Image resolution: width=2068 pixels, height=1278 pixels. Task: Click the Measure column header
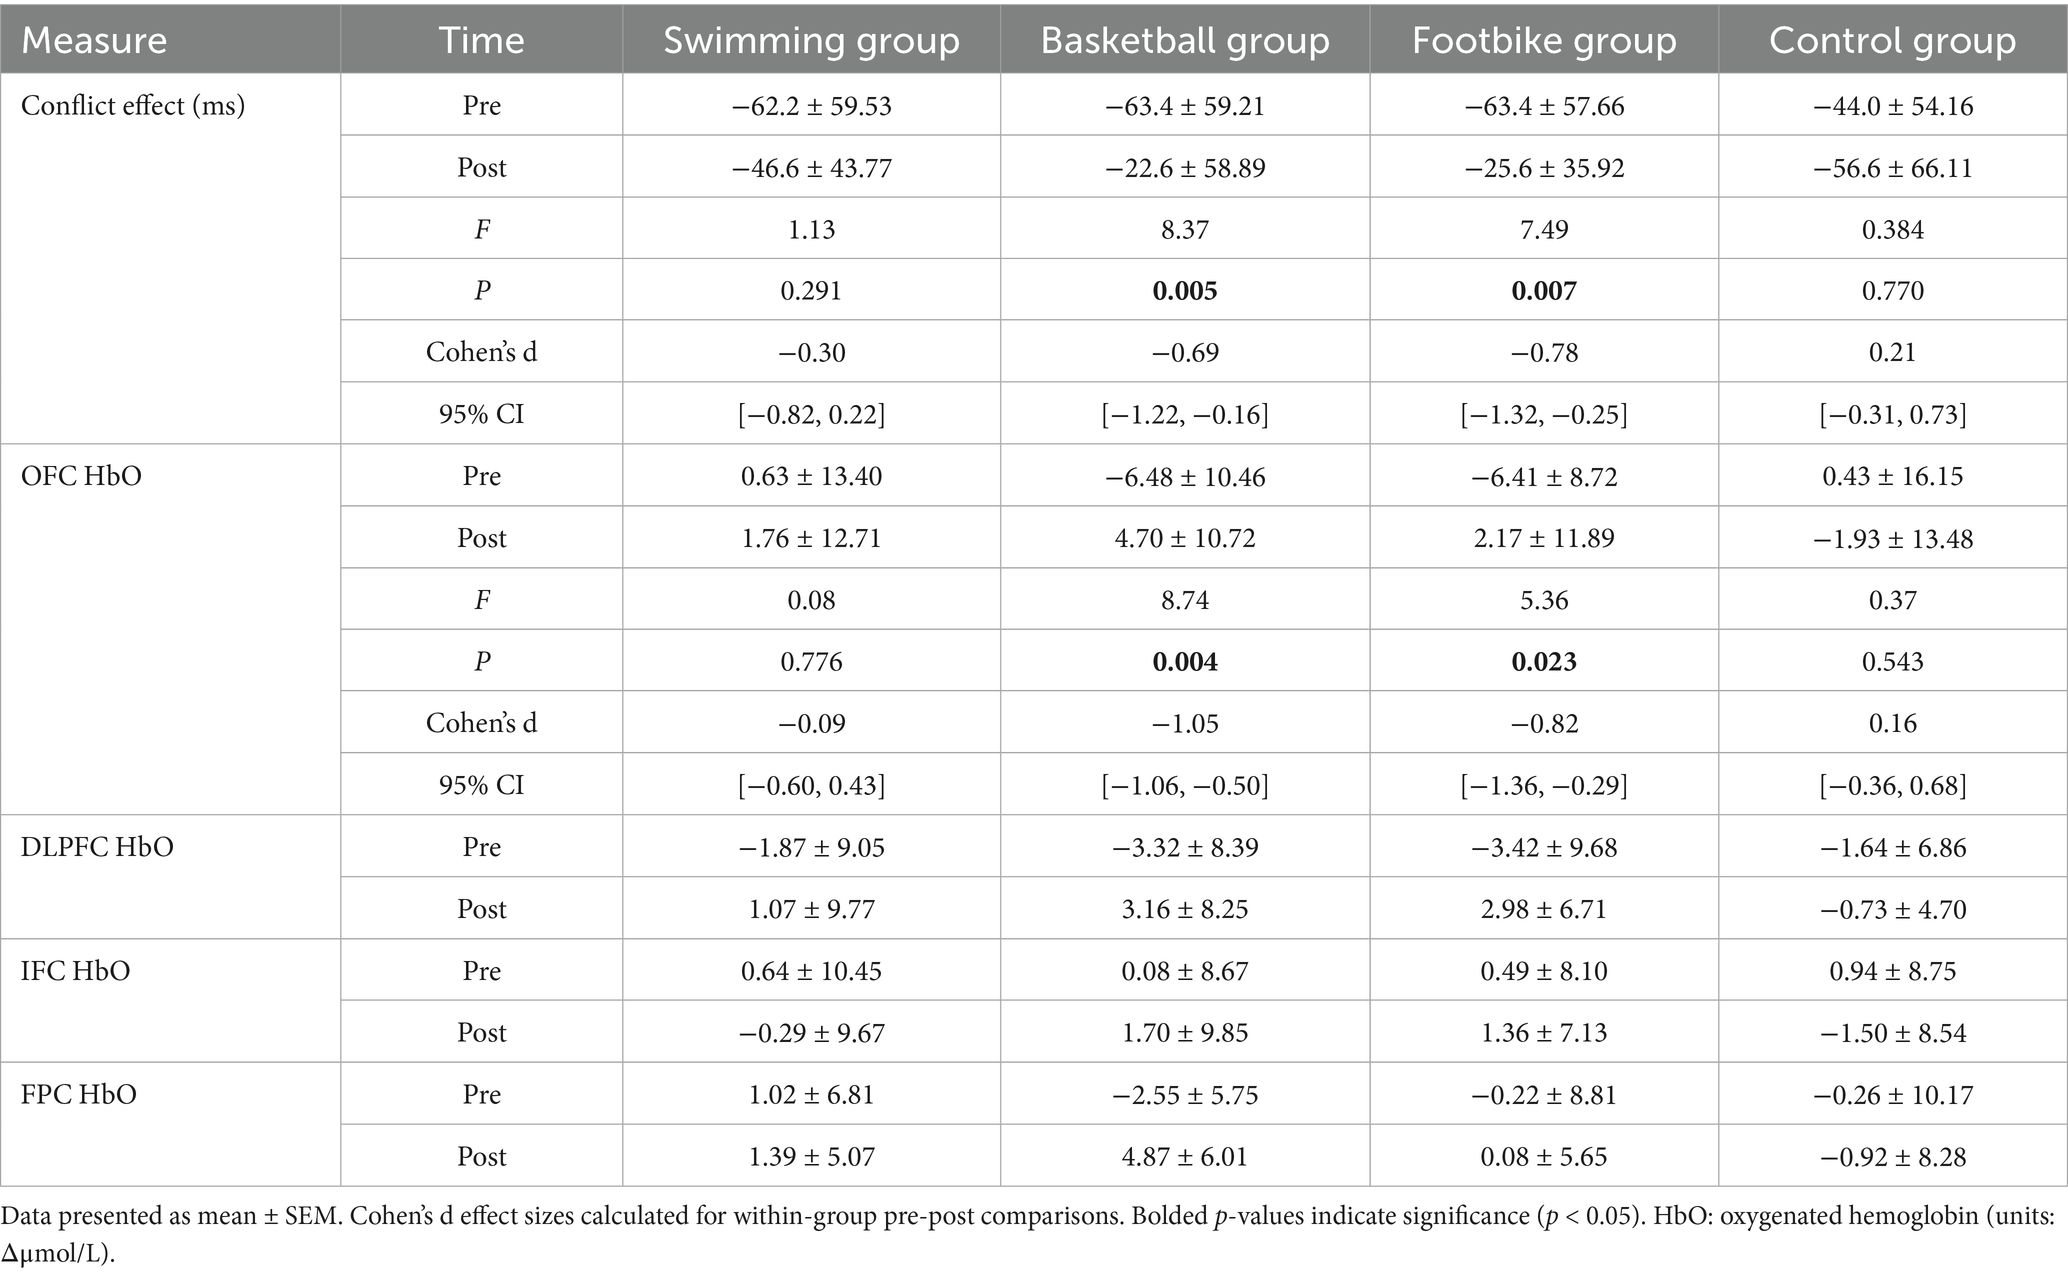pyautogui.click(x=94, y=40)
